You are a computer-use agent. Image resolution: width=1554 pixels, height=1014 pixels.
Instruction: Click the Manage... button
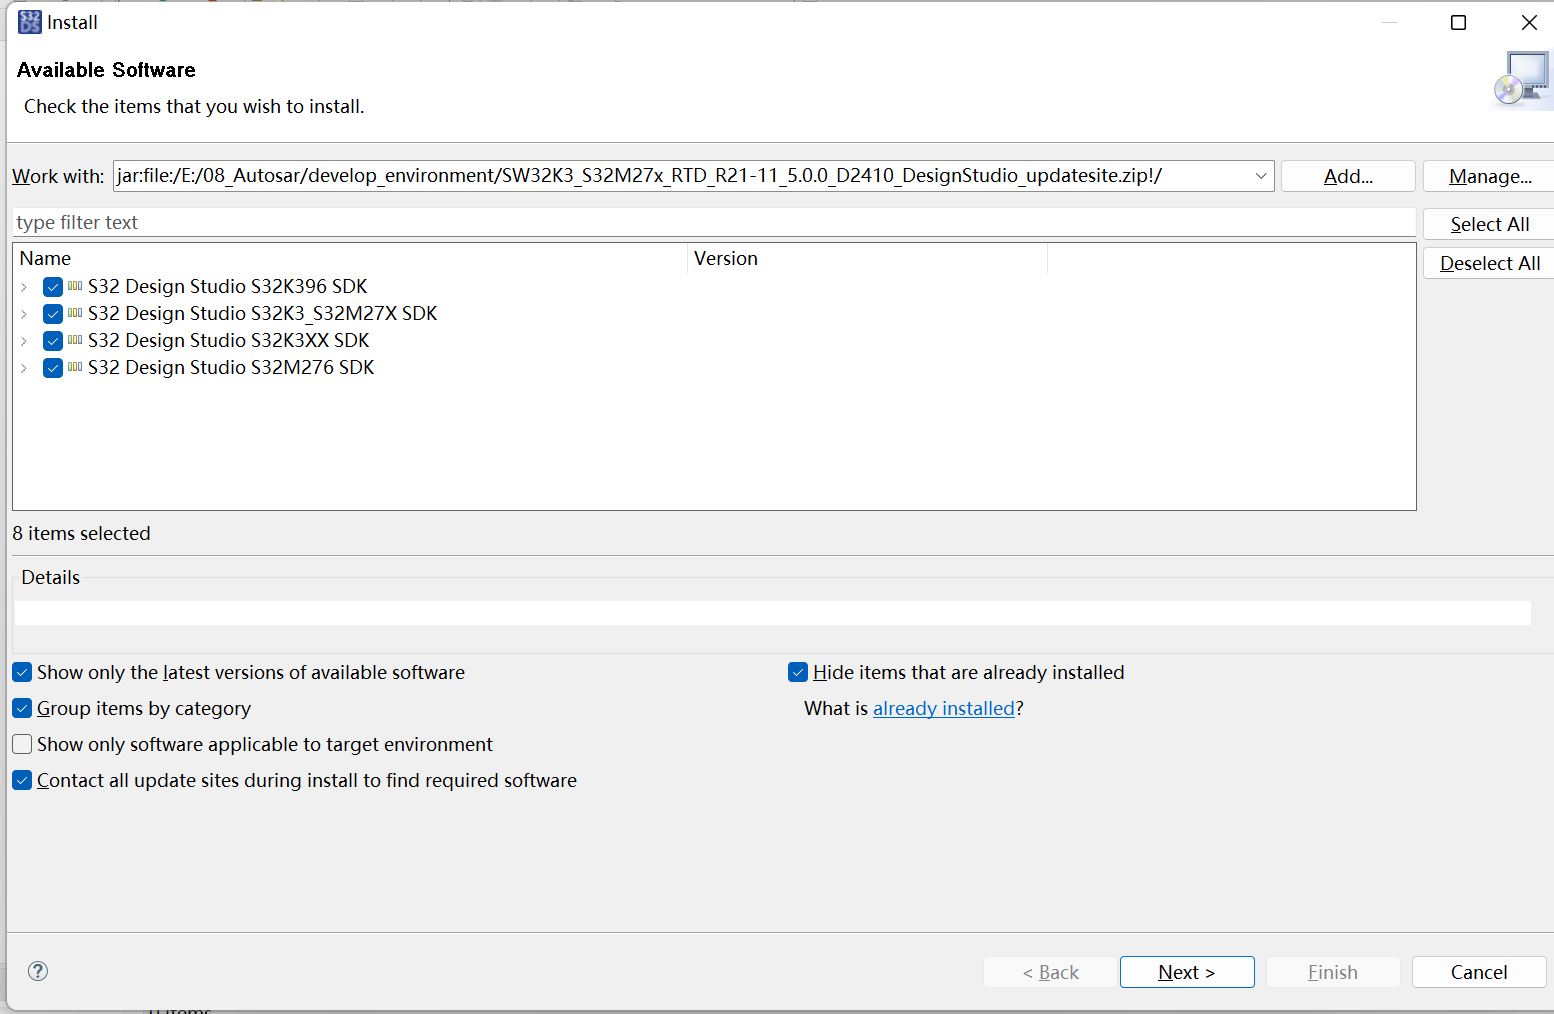[x=1489, y=176]
